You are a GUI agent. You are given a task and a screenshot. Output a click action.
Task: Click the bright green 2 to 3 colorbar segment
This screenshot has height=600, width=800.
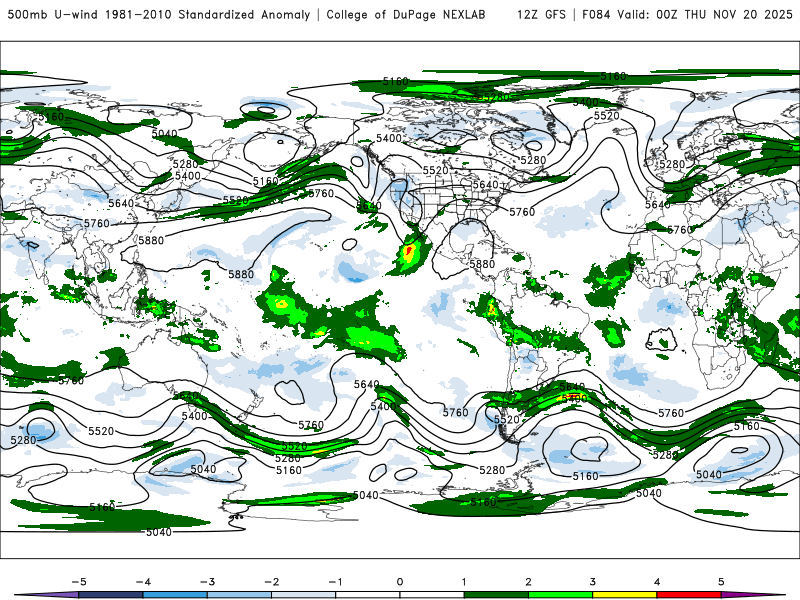pos(560,595)
